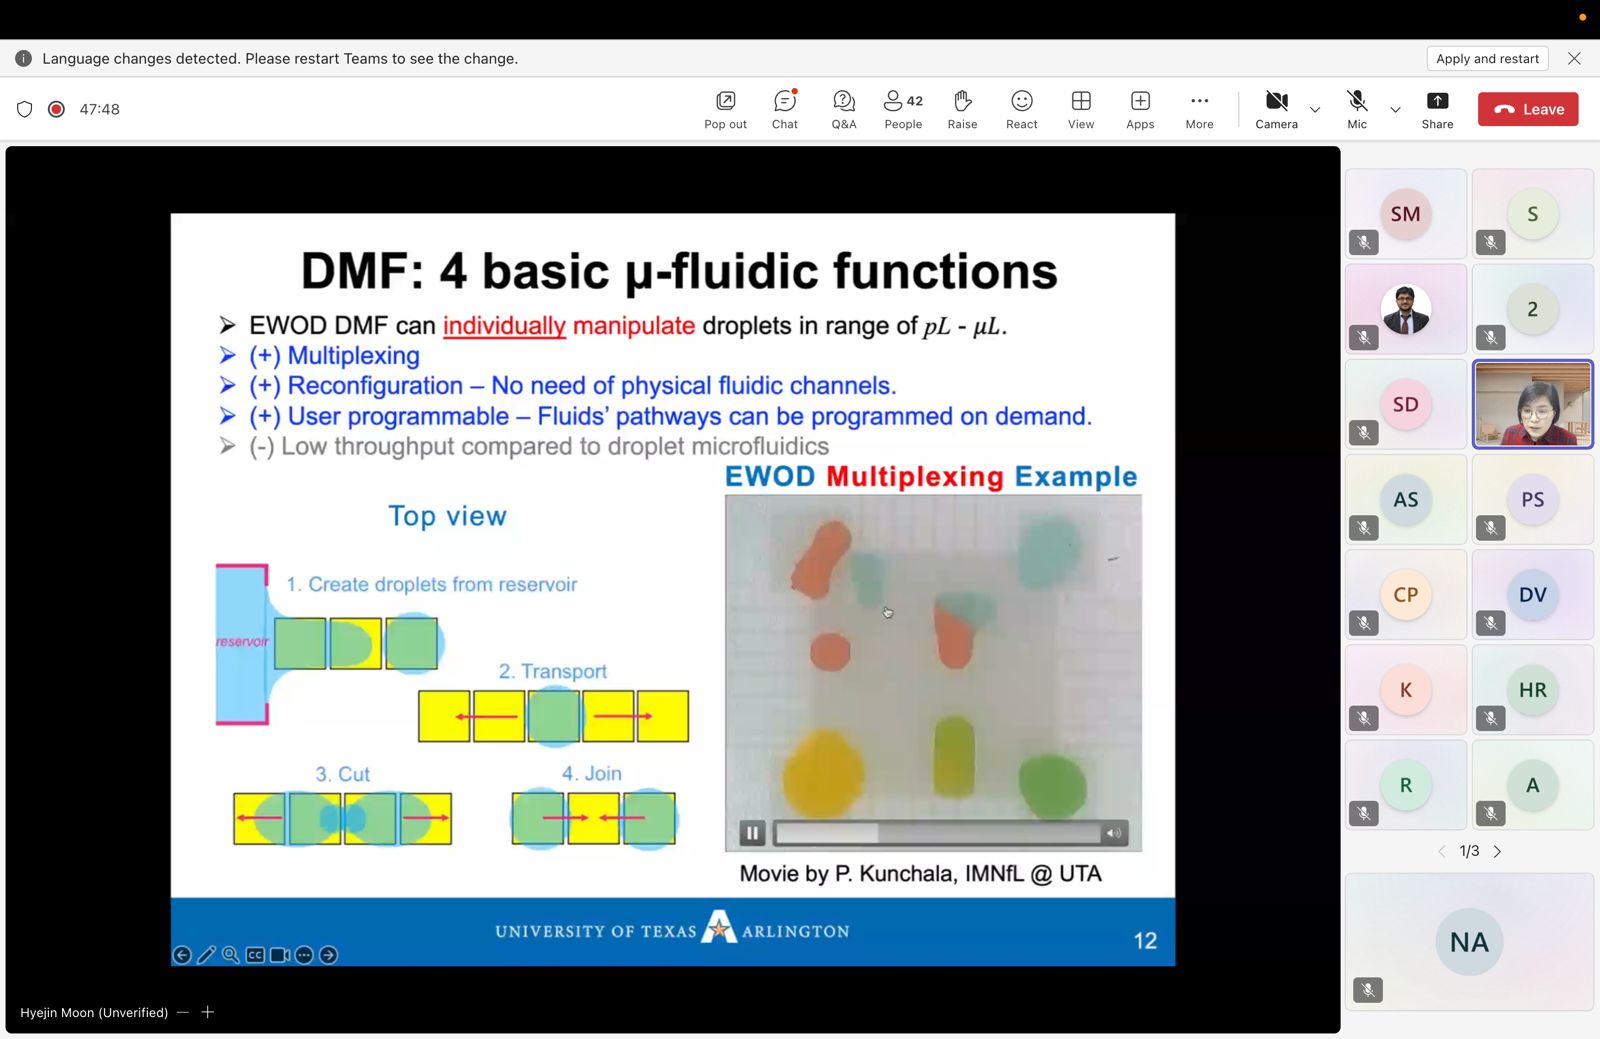Open slide show more options ellipsis icon

304,955
